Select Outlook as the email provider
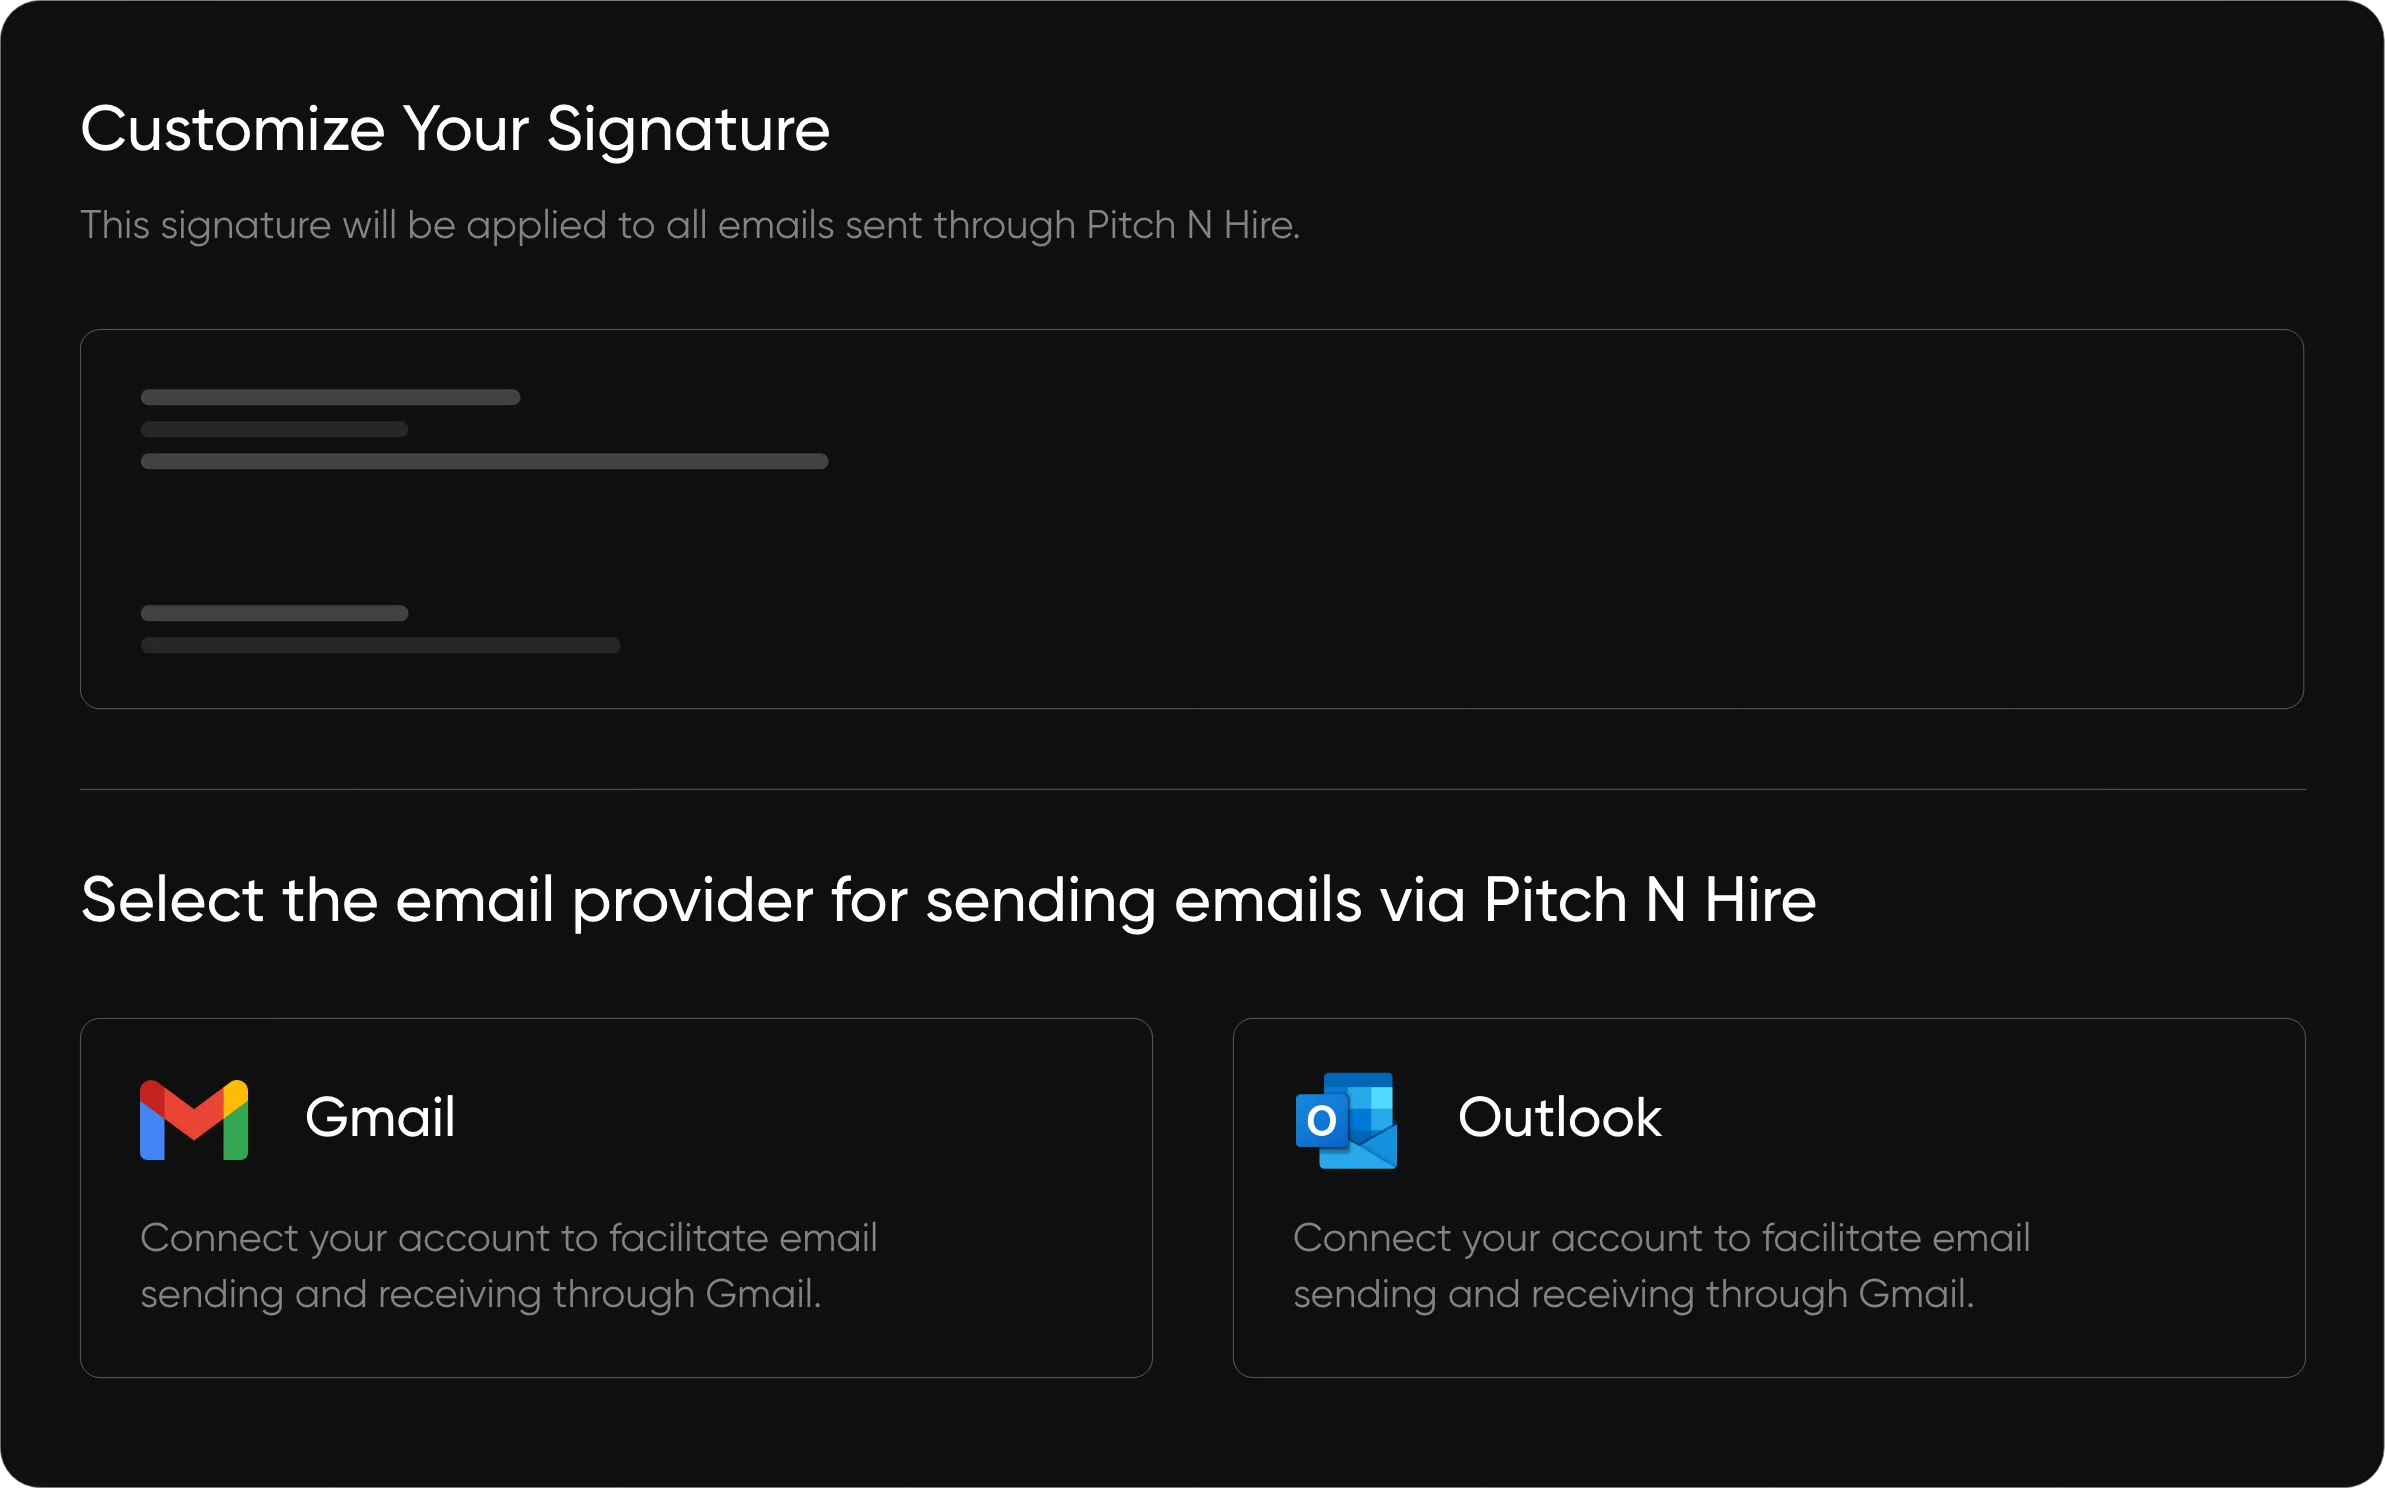The width and height of the screenshot is (2385, 1488). click(1770, 1197)
